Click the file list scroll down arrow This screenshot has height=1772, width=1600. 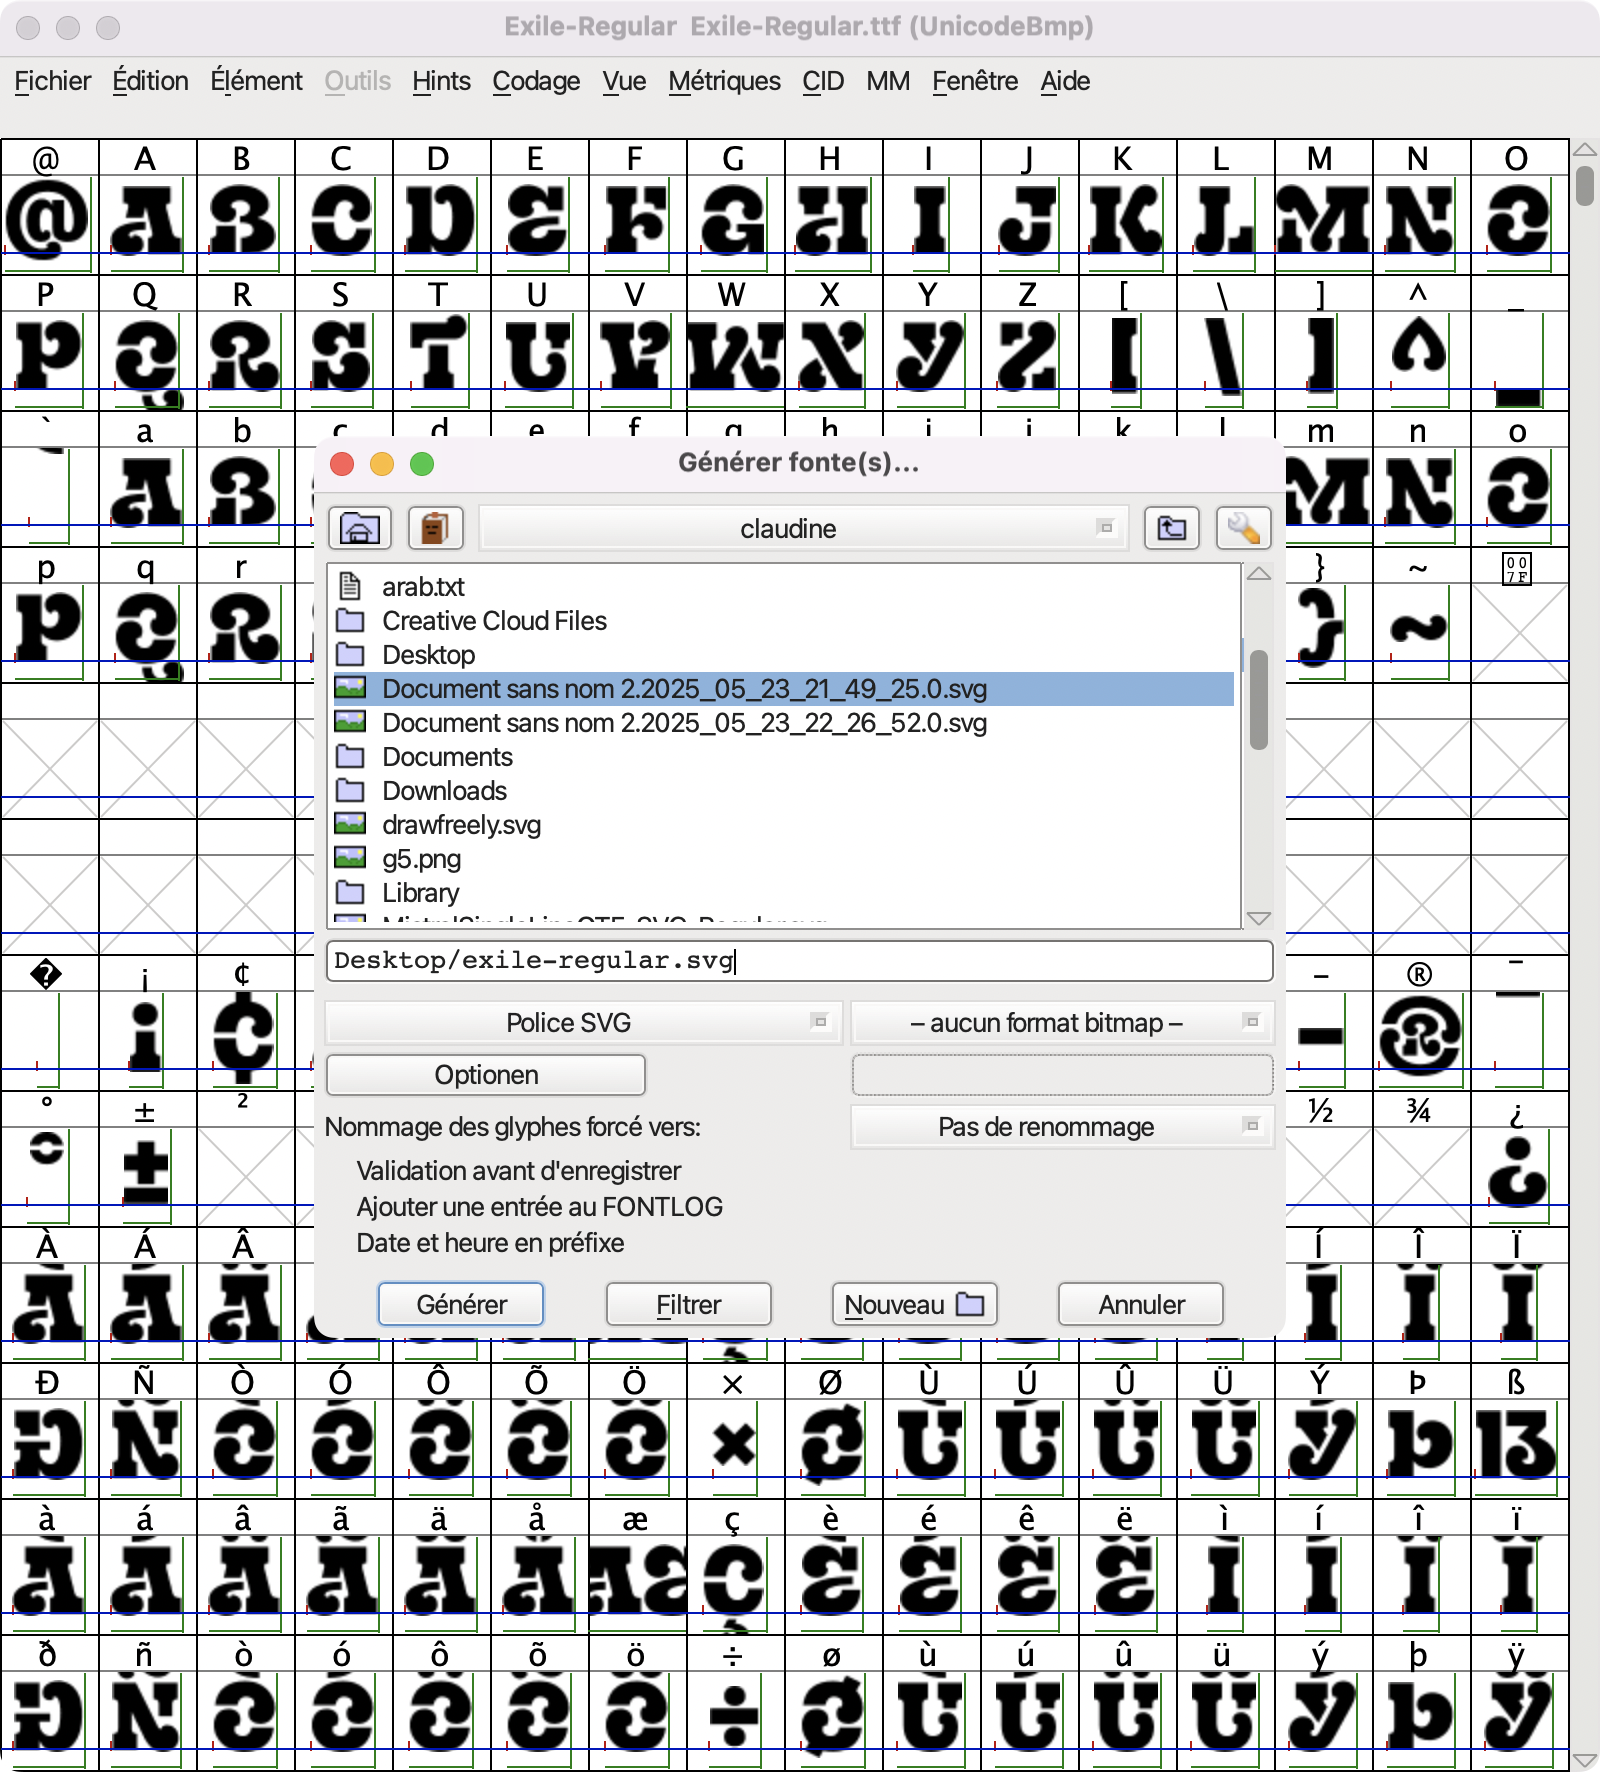(1259, 918)
